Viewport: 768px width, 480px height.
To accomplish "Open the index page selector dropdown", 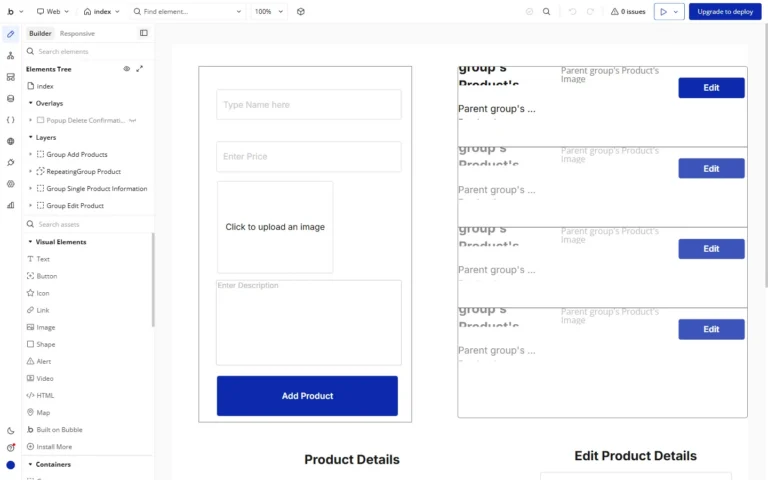I will 101,11.
